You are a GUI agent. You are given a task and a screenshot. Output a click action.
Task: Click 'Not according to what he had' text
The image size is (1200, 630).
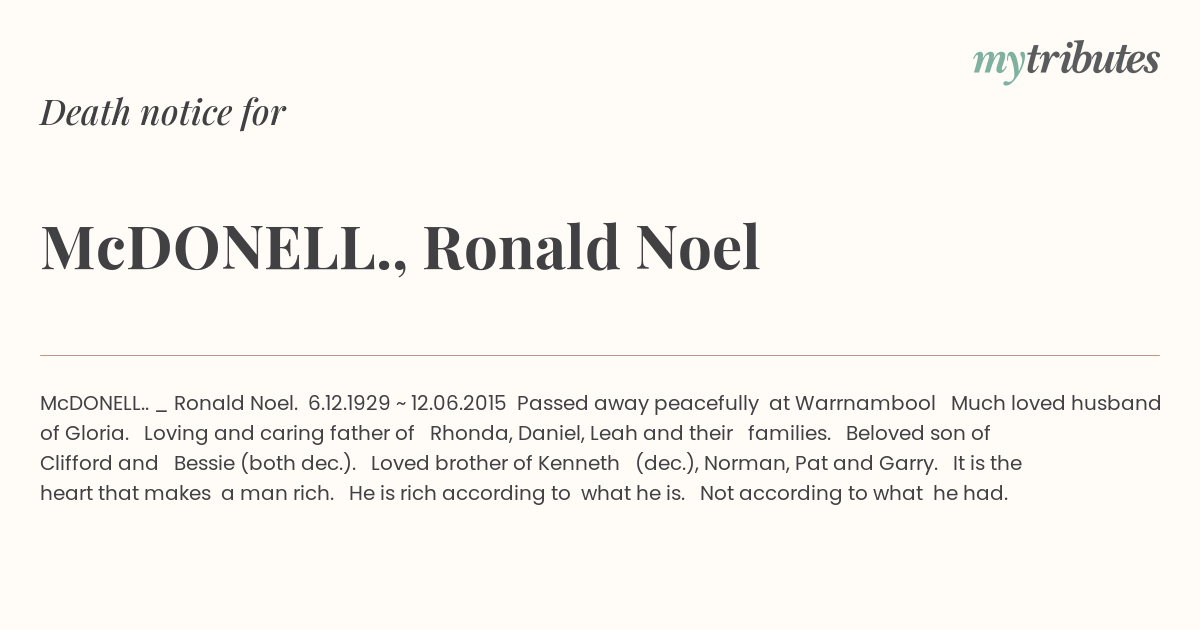coord(854,493)
